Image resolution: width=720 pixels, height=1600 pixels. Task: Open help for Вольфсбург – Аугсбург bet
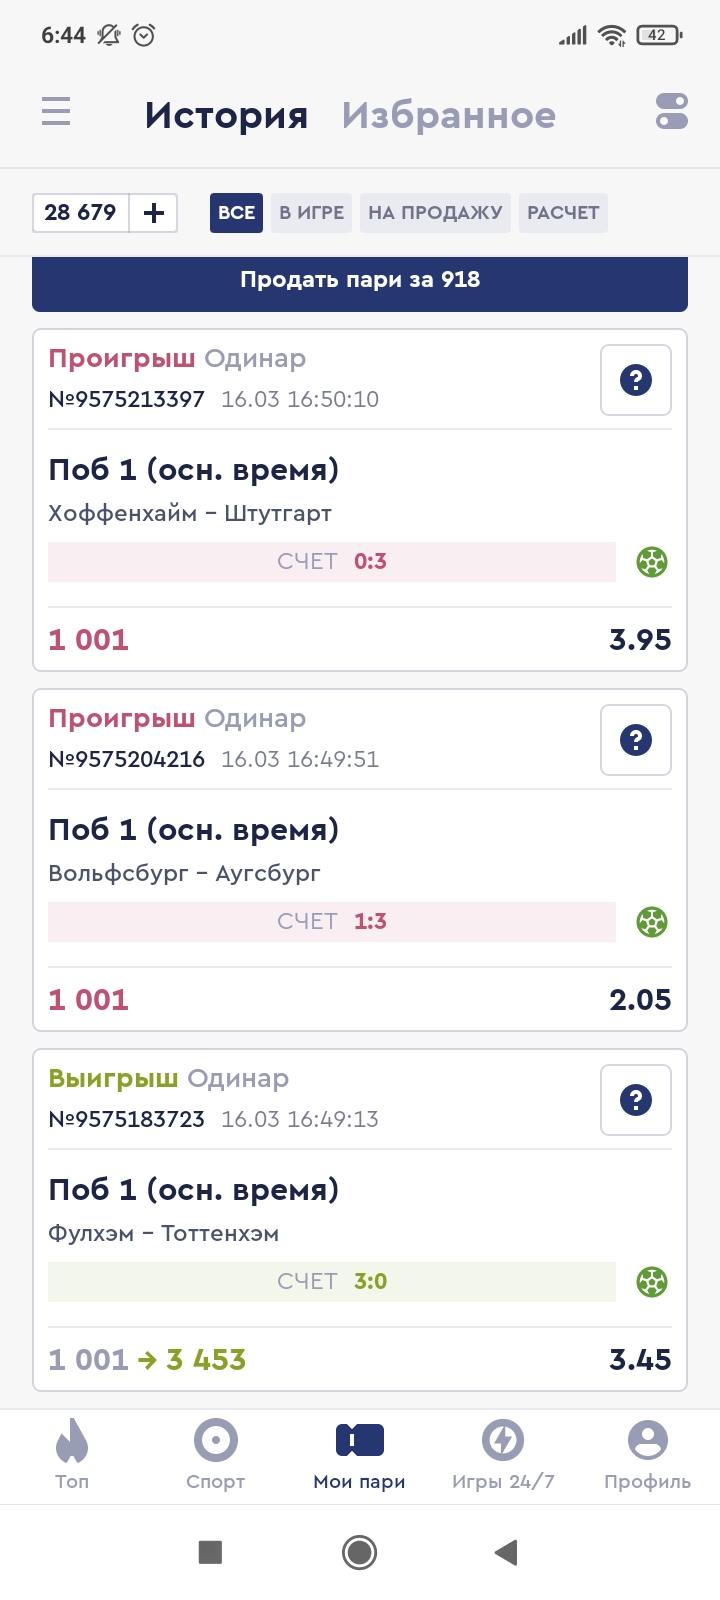coord(636,740)
